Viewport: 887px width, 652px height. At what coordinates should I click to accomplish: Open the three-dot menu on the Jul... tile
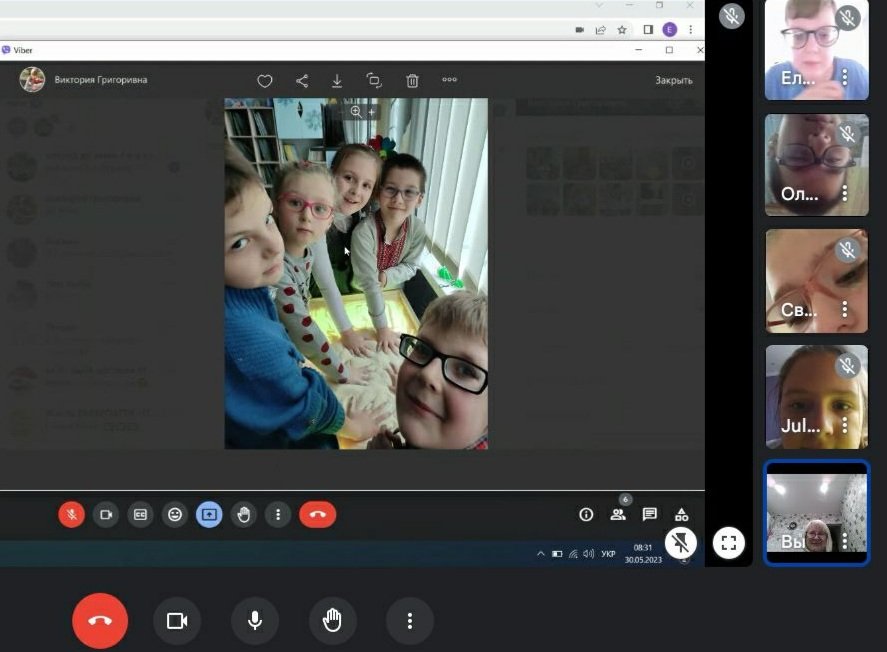845,425
